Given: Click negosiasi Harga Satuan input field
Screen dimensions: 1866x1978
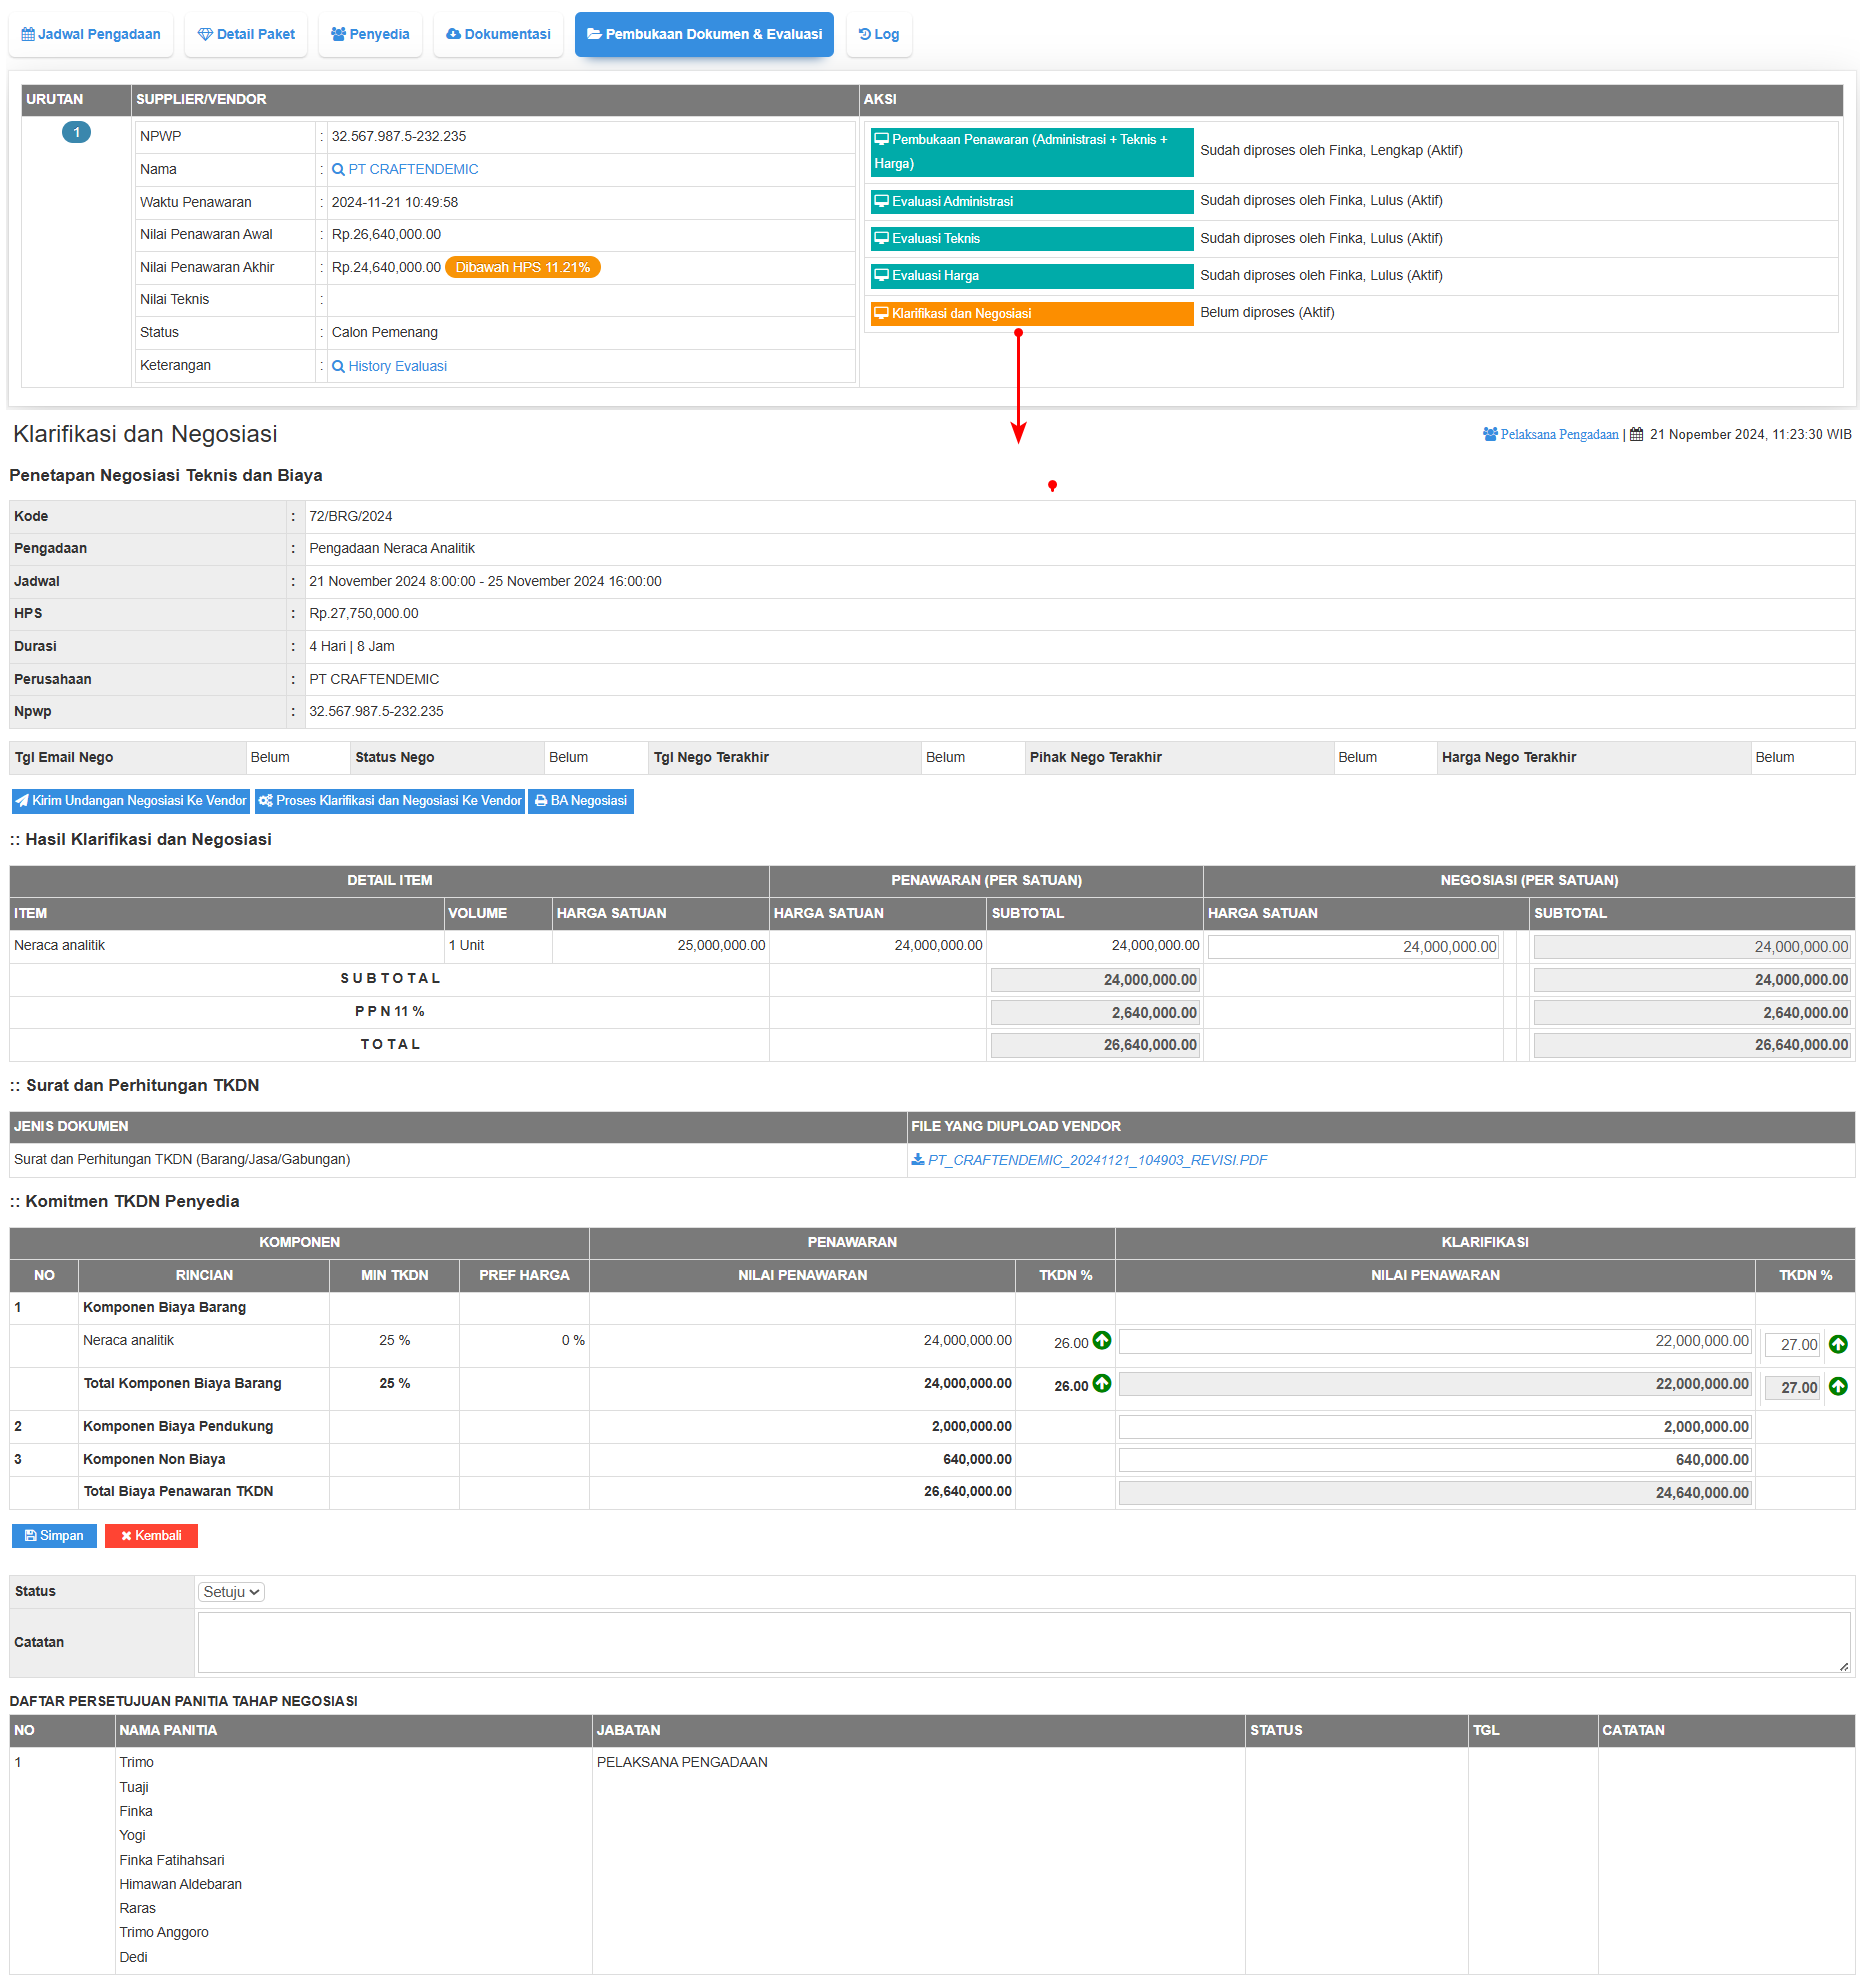Looking at the screenshot, I should 1353,947.
